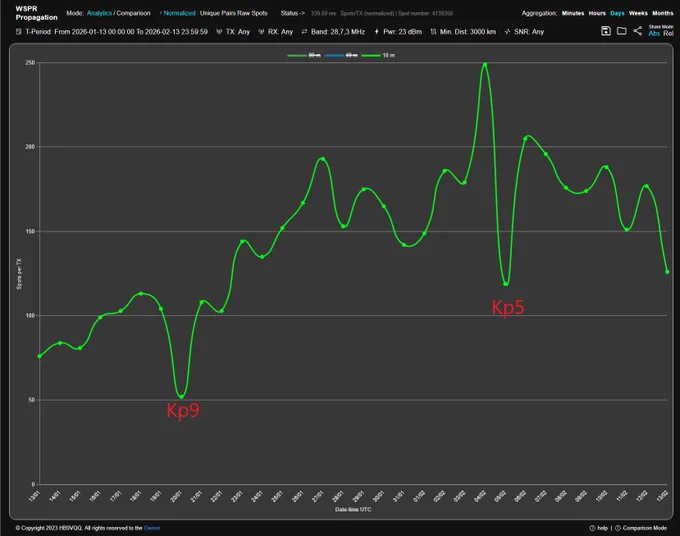Click the calendar icon beside T-Period
Viewport: 680px width, 536px height.
[x=19, y=32]
